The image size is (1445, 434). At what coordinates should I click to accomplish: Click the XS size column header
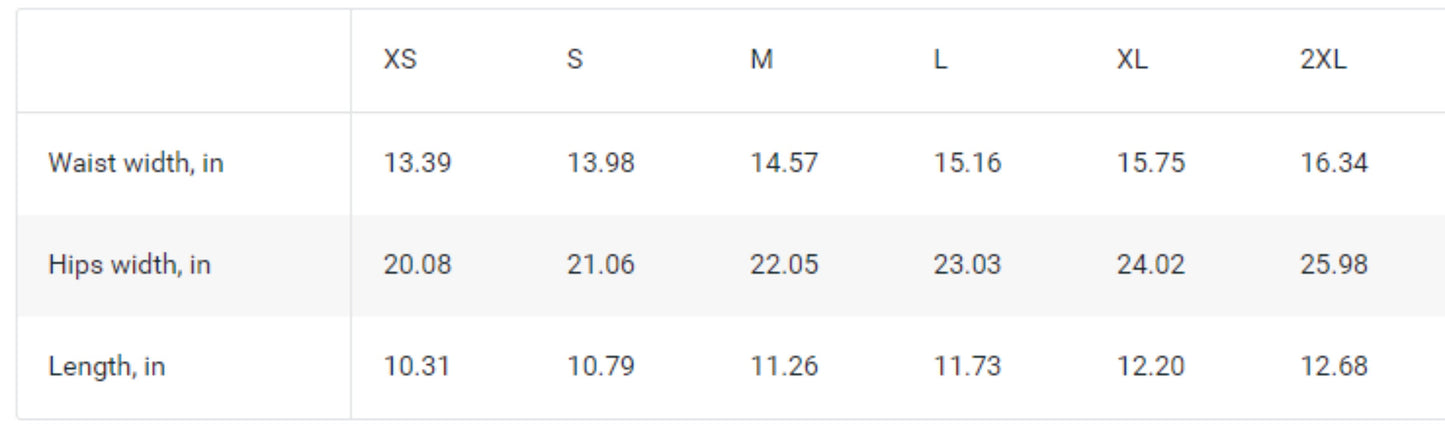pyautogui.click(x=400, y=60)
